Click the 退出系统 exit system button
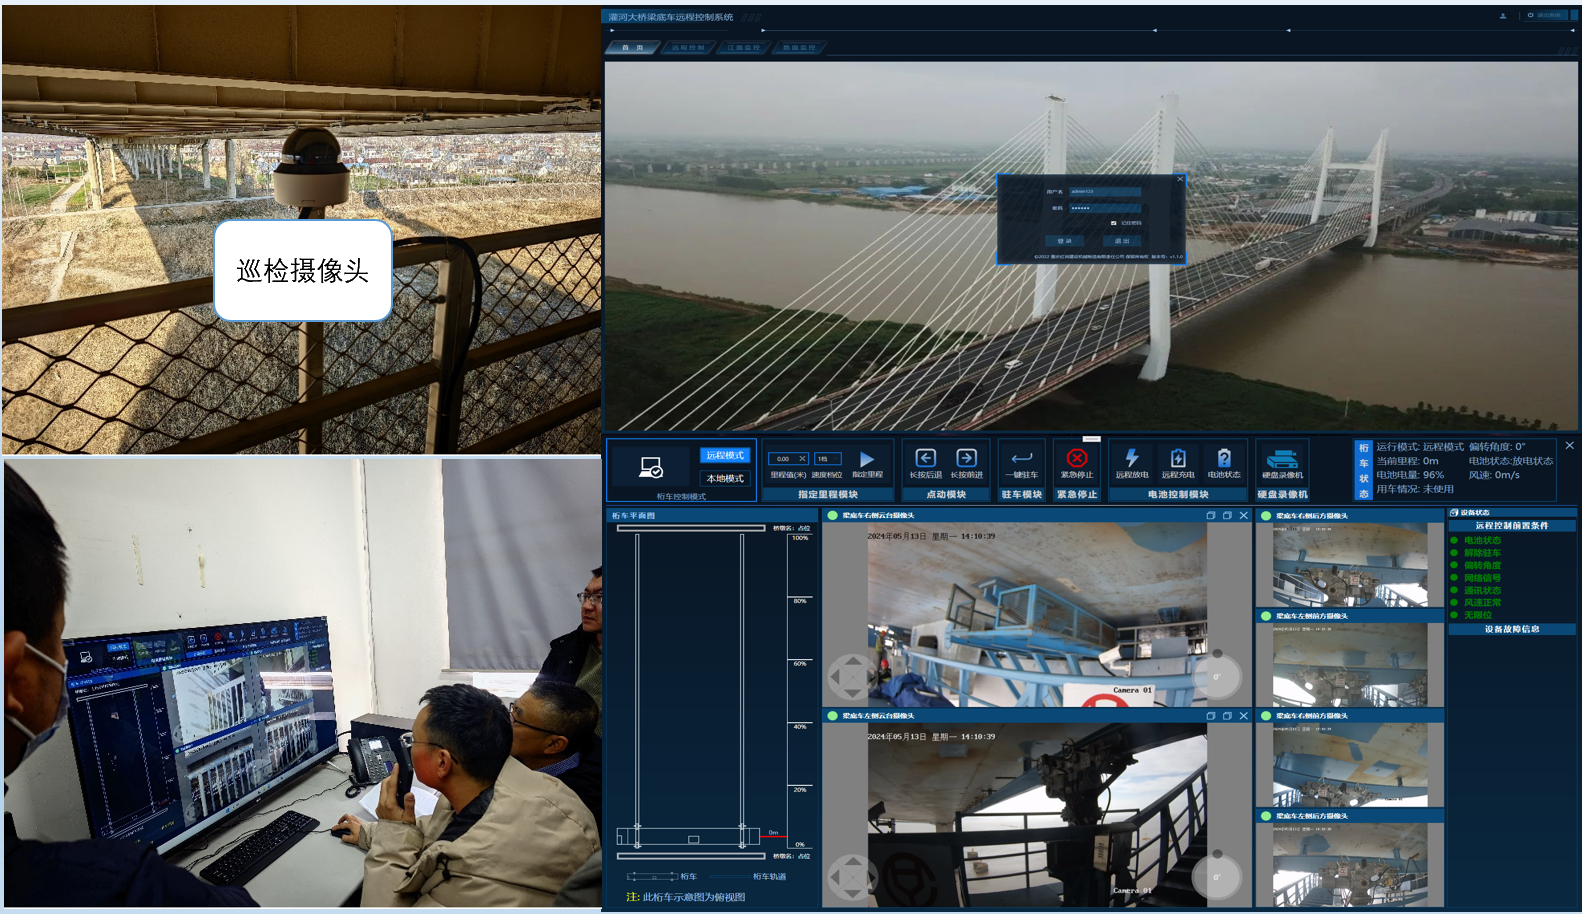The image size is (1582, 914). [x=1545, y=16]
